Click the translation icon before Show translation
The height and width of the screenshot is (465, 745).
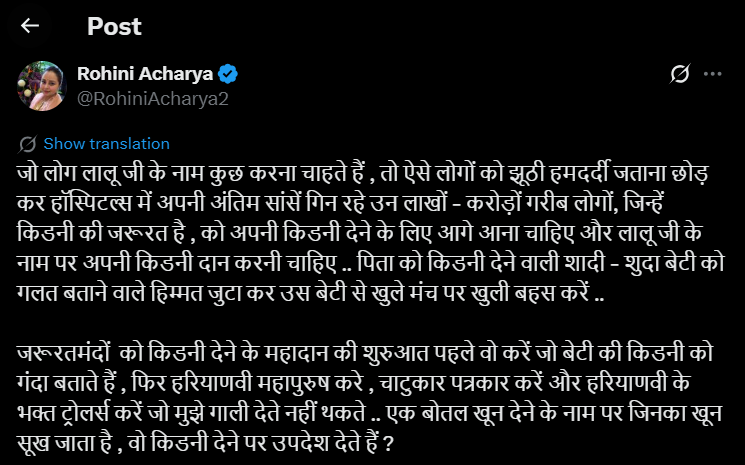pos(28,143)
